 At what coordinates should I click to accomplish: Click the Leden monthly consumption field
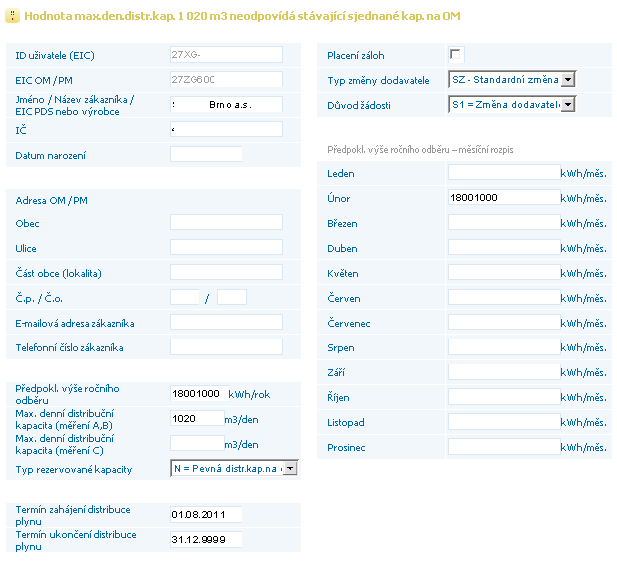504,172
